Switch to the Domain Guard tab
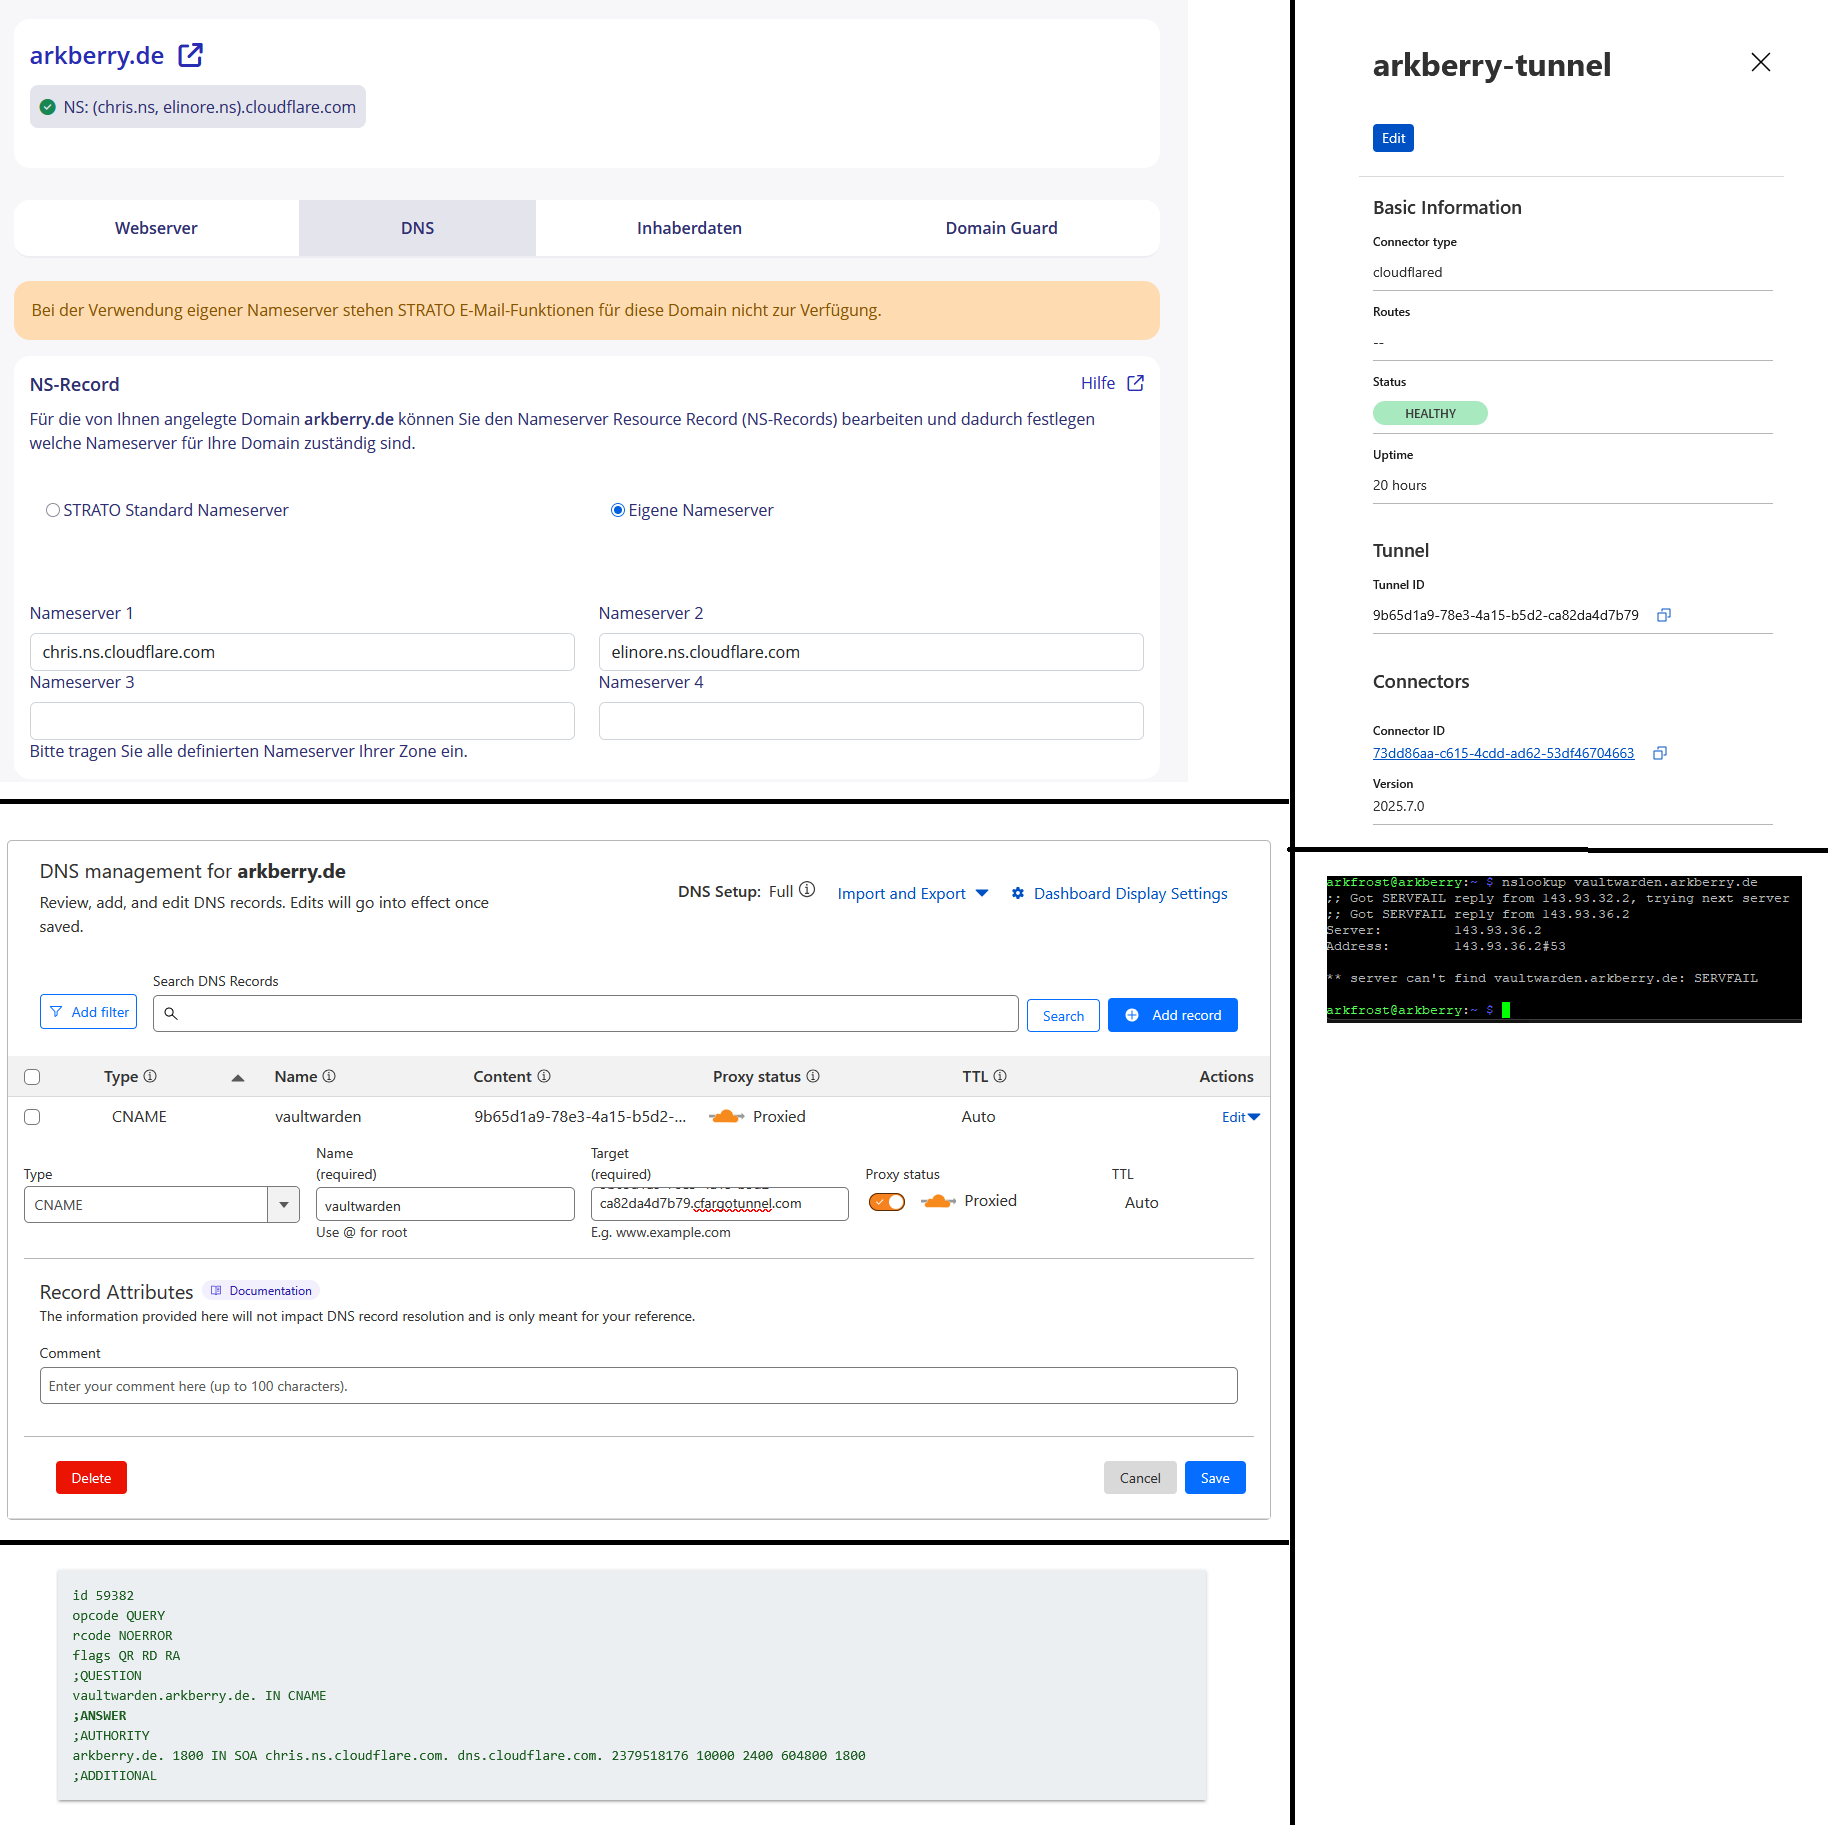 [1001, 228]
